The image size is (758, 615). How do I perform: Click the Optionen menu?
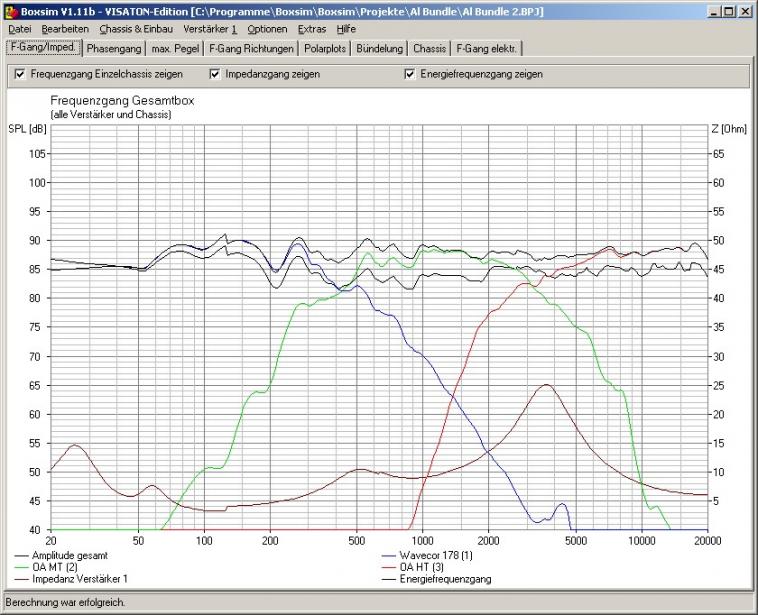267,29
